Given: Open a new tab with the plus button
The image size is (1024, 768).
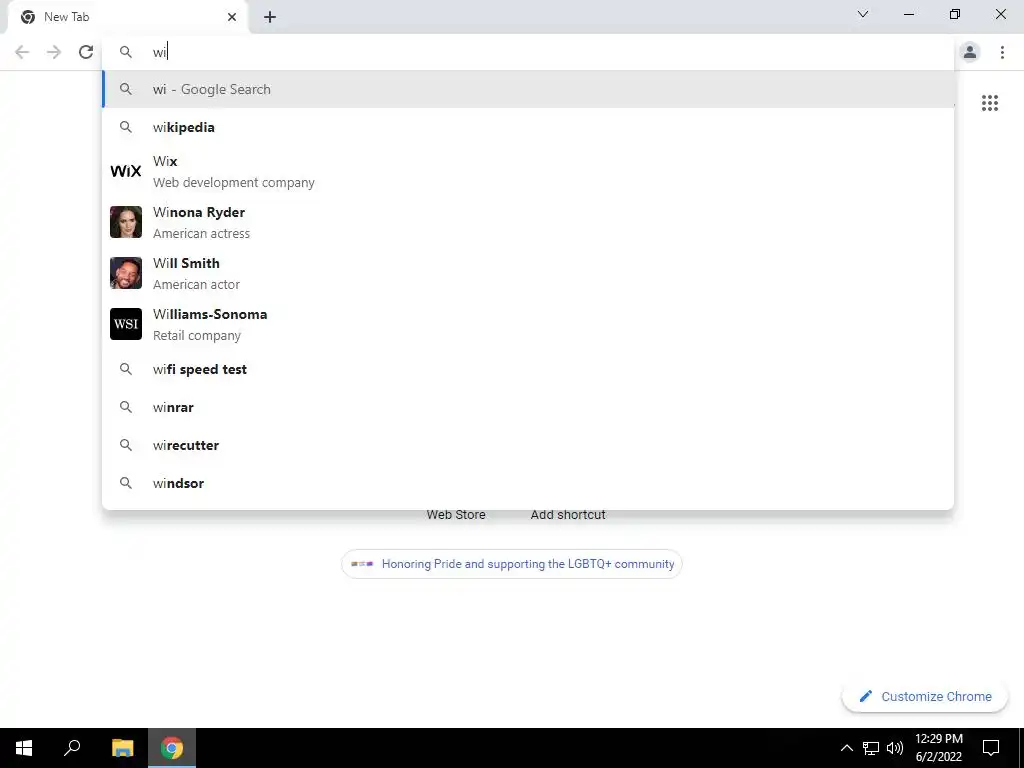Looking at the screenshot, I should [x=270, y=17].
